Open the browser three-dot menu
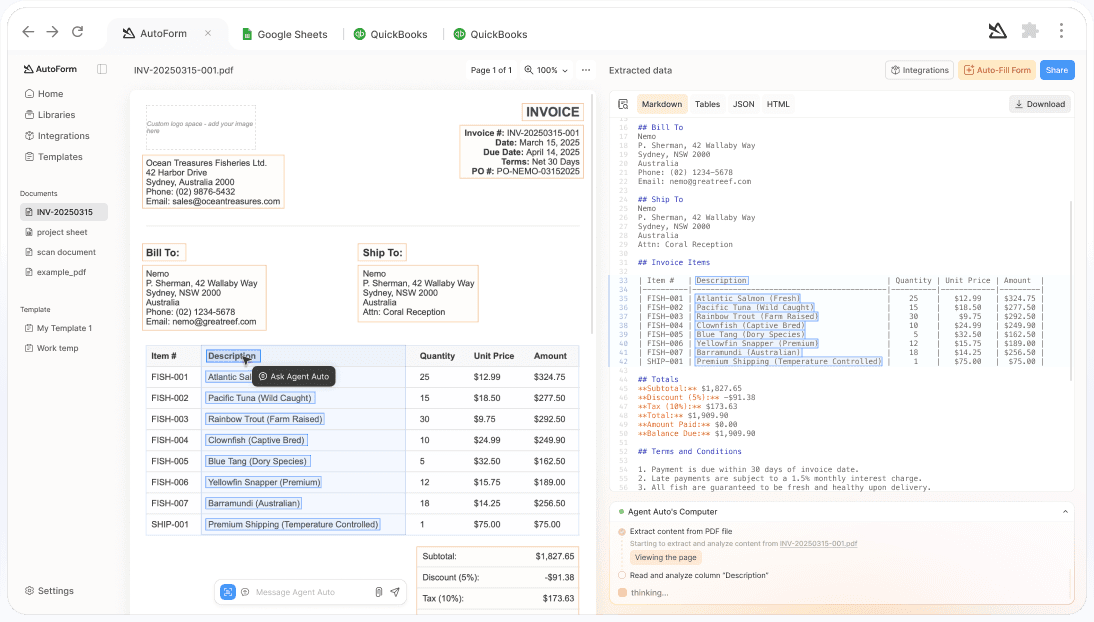Screen dimensions: 1094x622 tap(1061, 31)
